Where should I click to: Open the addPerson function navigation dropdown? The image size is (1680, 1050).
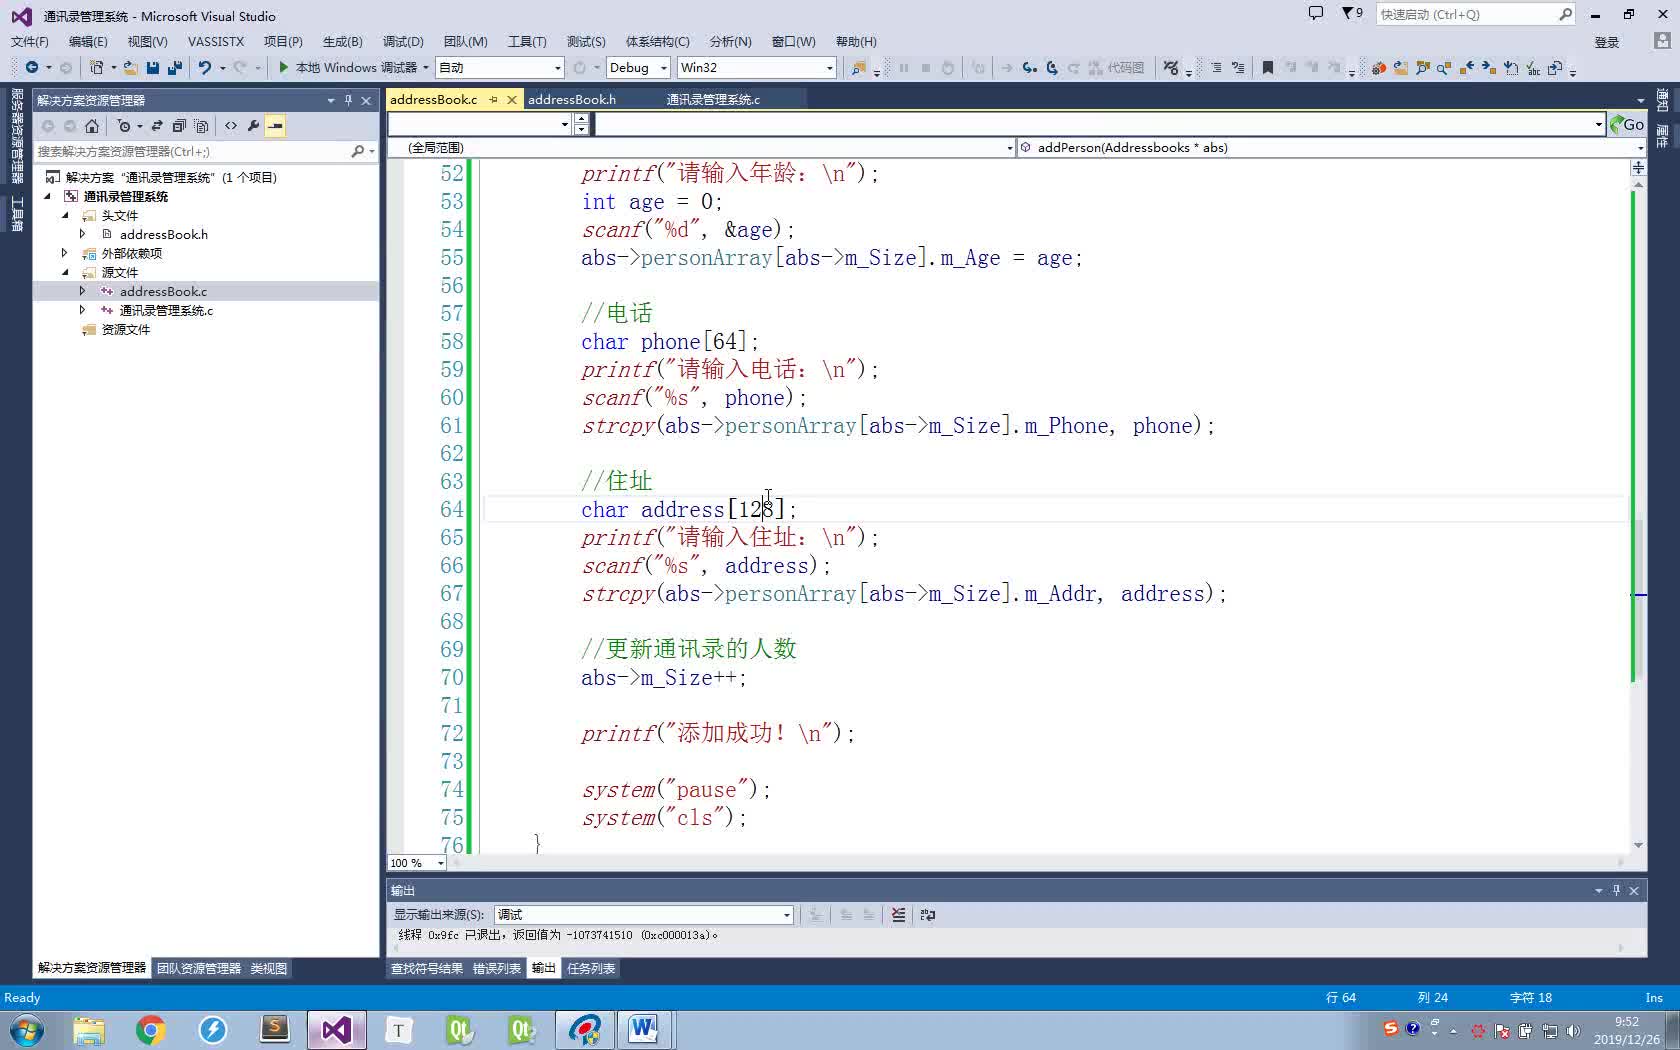1331,147
